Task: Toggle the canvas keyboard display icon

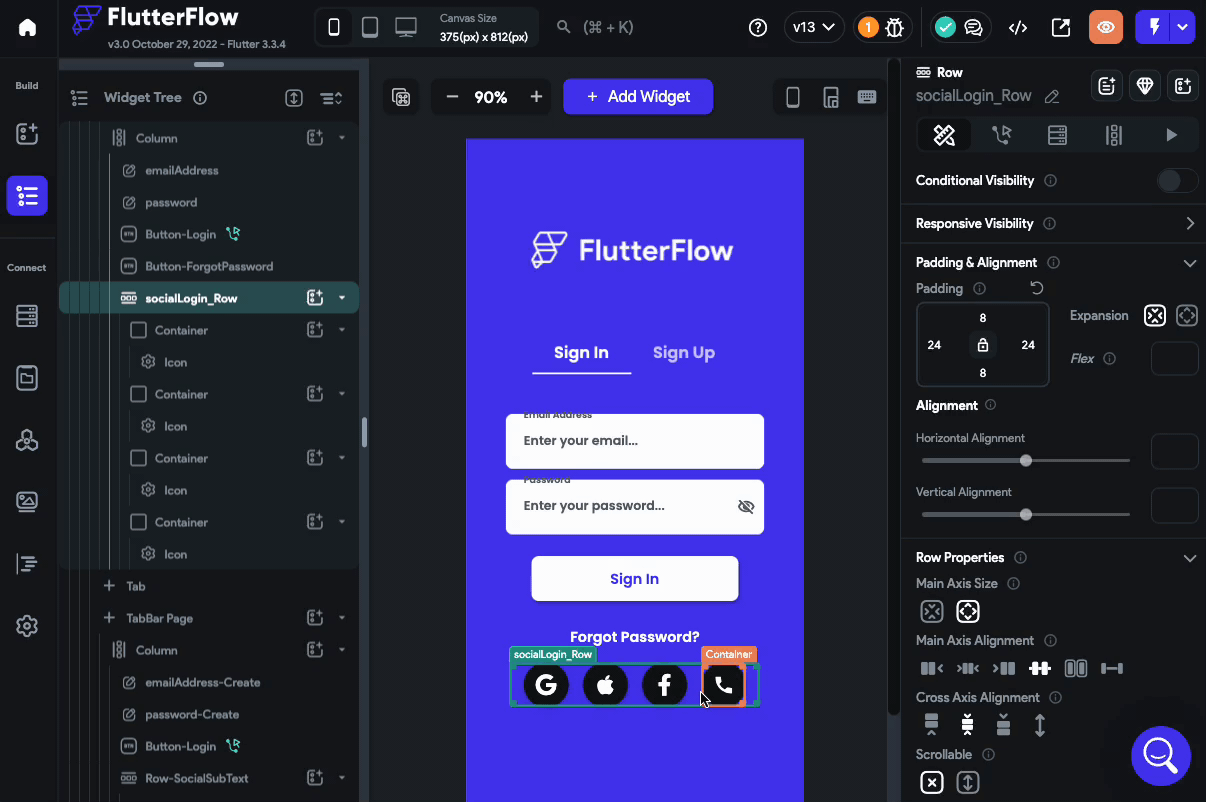Action: [867, 97]
